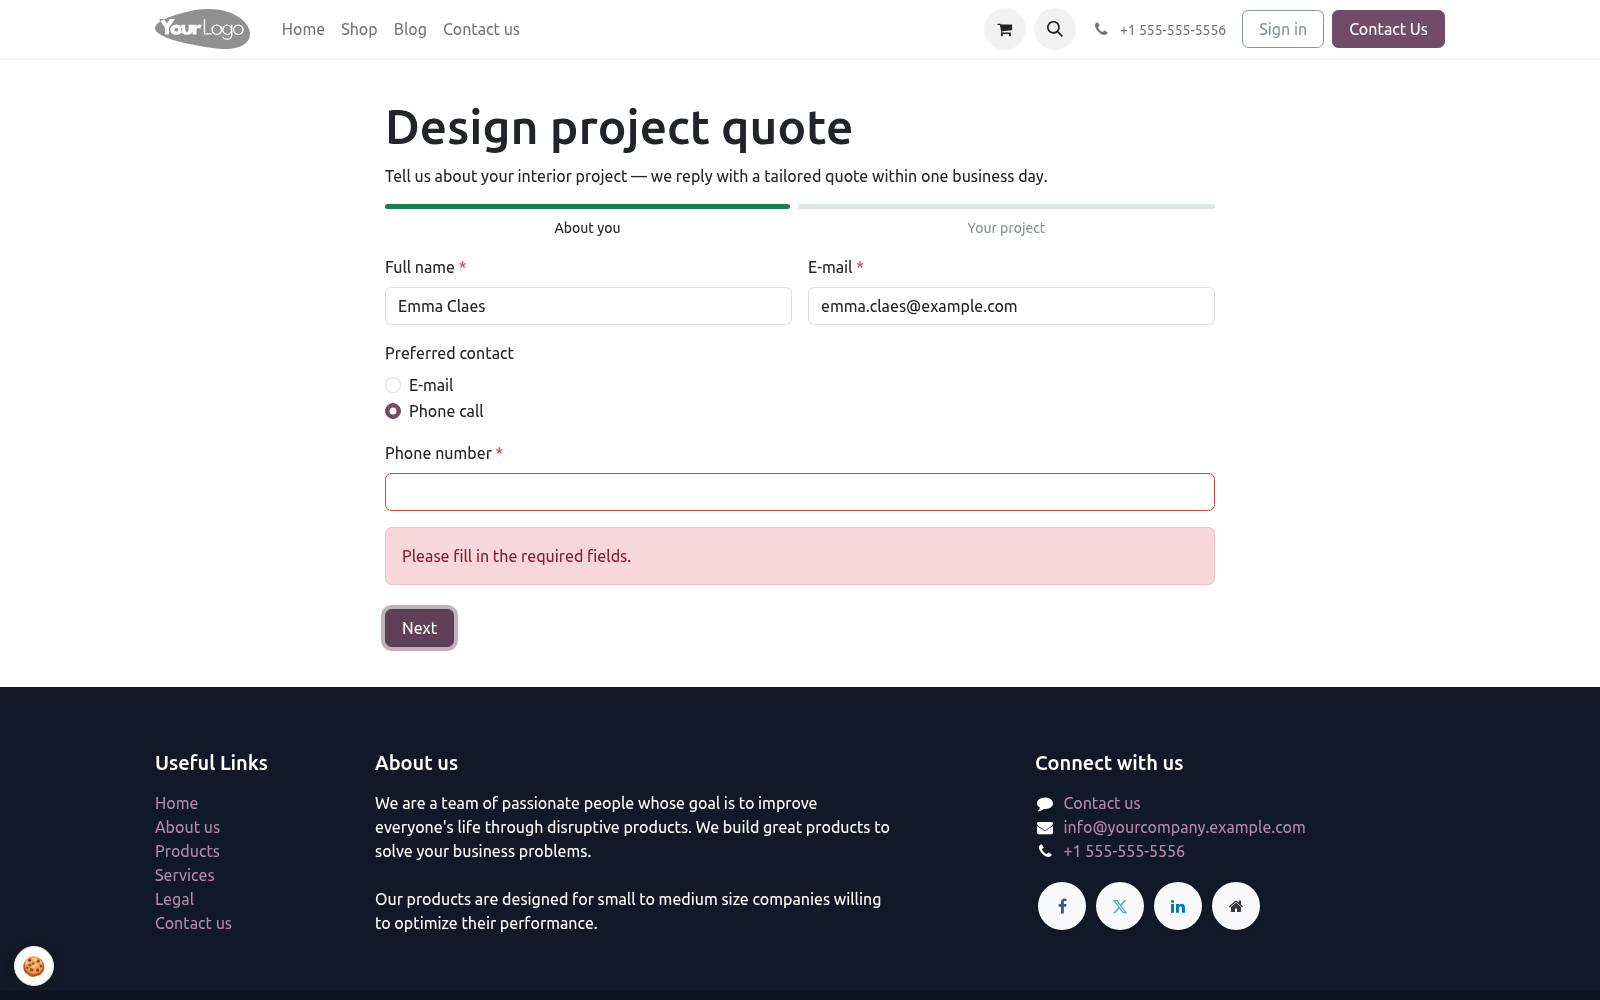Viewport: 1600px width, 1000px height.
Task: Click the Your project progress step
Action: point(1006,219)
